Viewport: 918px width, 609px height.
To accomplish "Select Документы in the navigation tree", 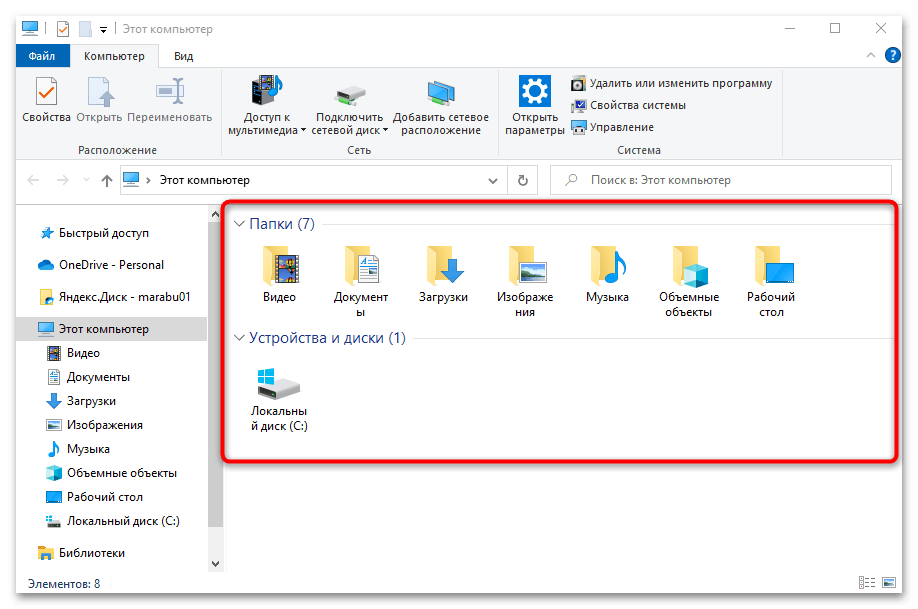I will (x=88, y=377).
